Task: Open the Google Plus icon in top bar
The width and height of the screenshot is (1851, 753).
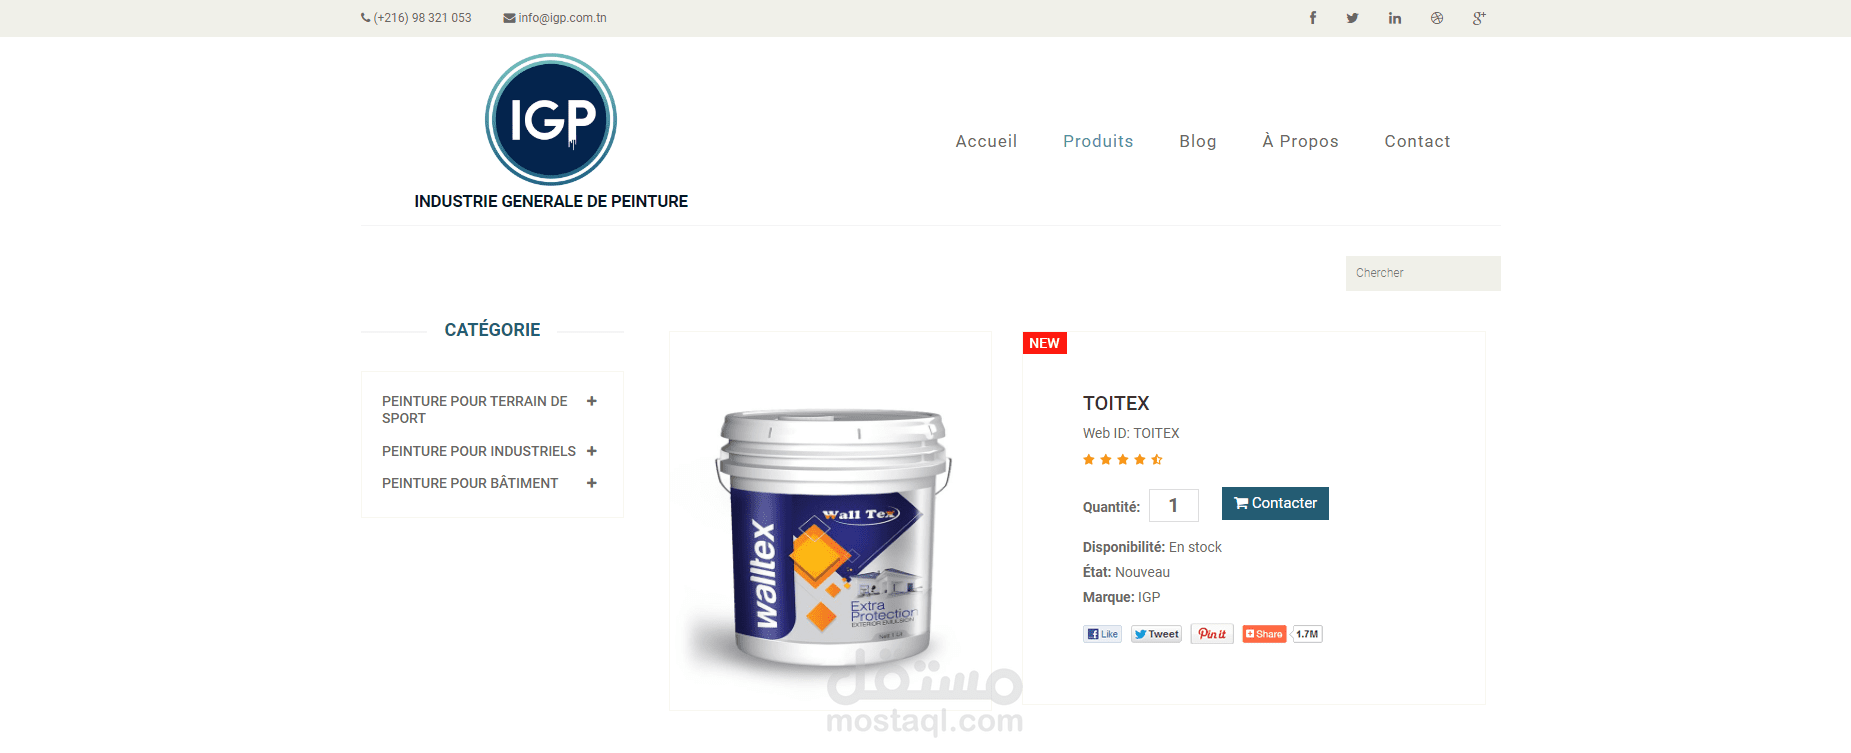Action: pyautogui.click(x=1479, y=18)
